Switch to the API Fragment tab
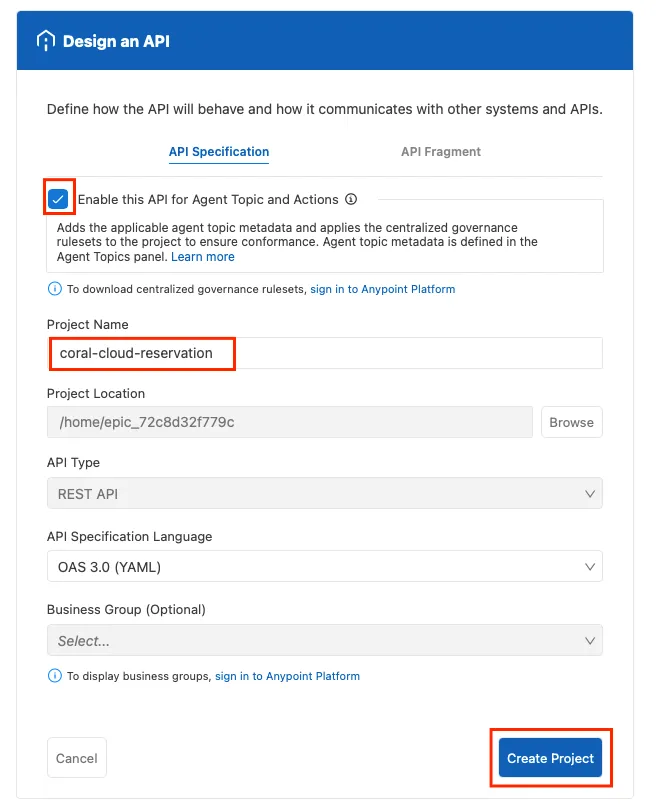658x806 pixels. [441, 152]
